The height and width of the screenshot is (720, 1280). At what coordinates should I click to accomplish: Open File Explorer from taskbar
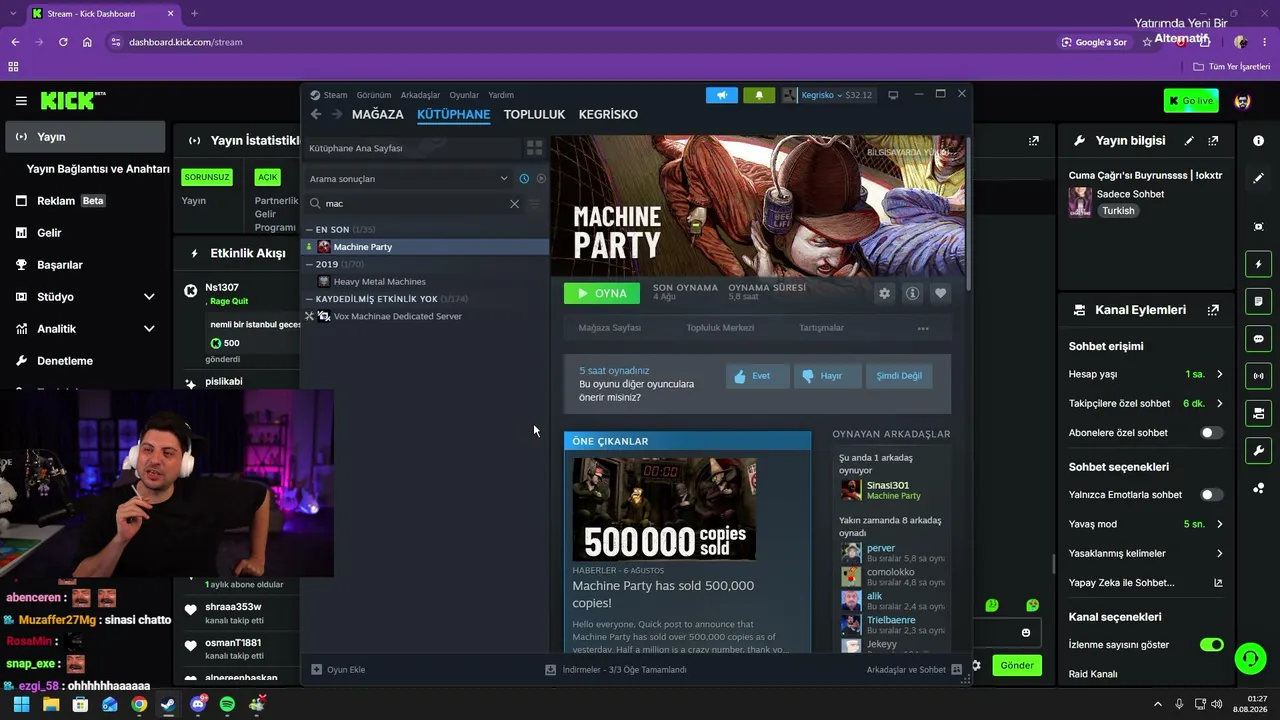[51, 704]
